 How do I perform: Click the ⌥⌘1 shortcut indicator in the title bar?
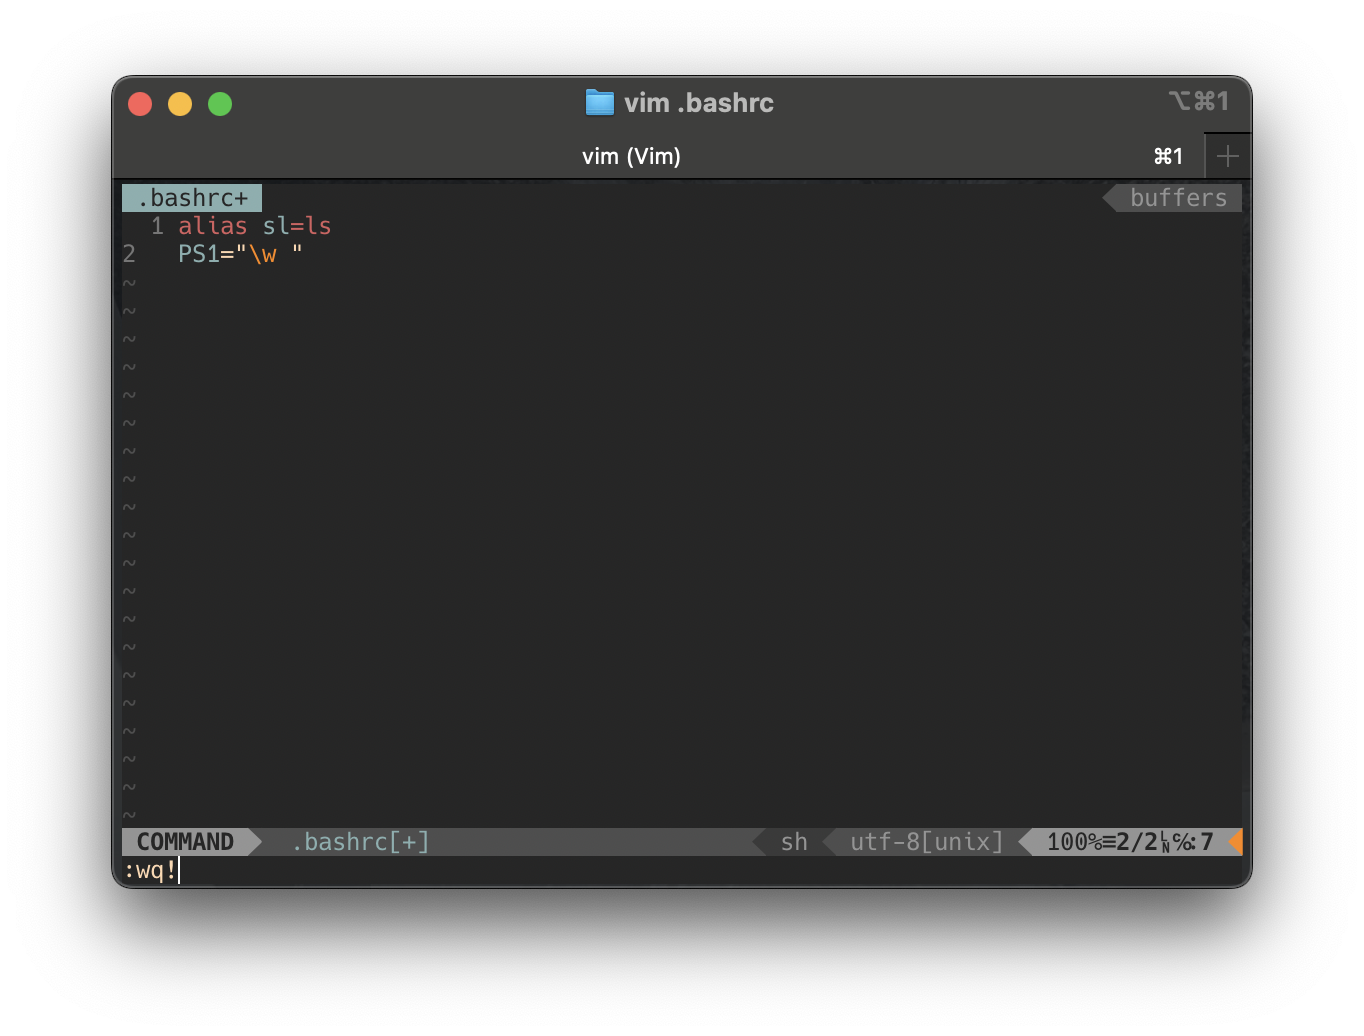(1200, 100)
